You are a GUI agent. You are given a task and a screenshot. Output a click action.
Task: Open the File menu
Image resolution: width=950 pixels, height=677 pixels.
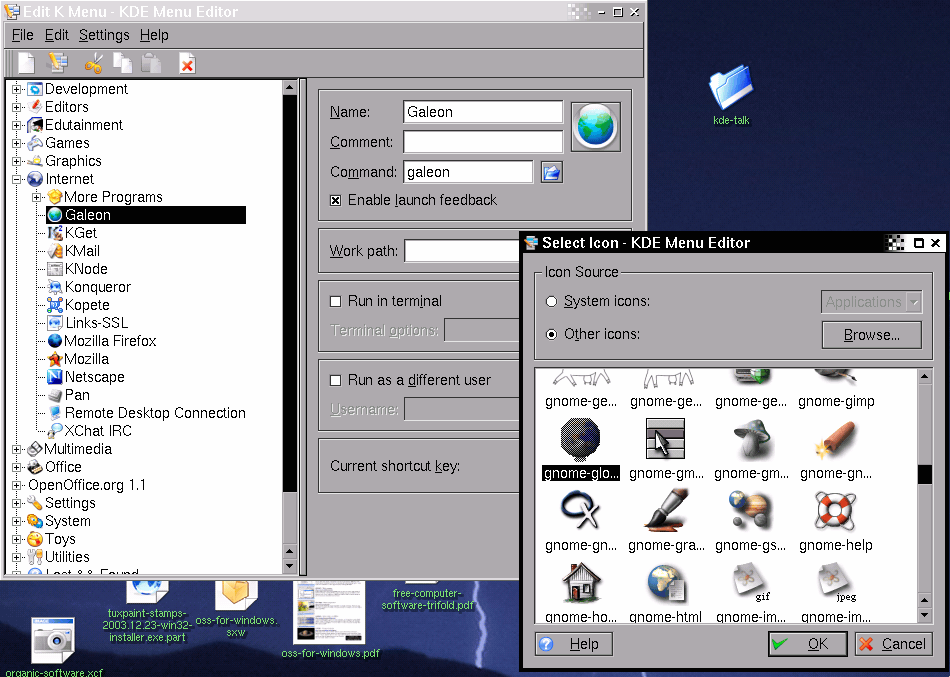point(22,35)
